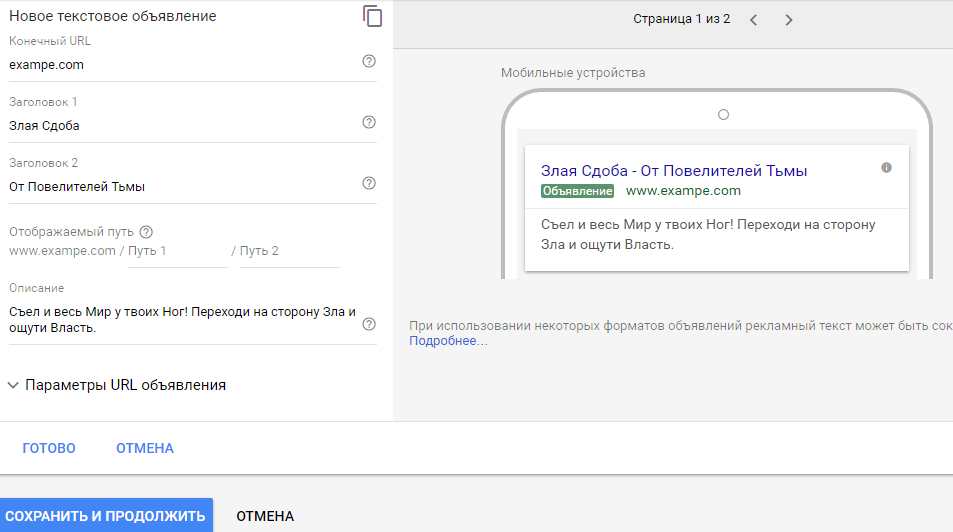
Task: Click the Путь 1 input field
Action: tap(176, 251)
